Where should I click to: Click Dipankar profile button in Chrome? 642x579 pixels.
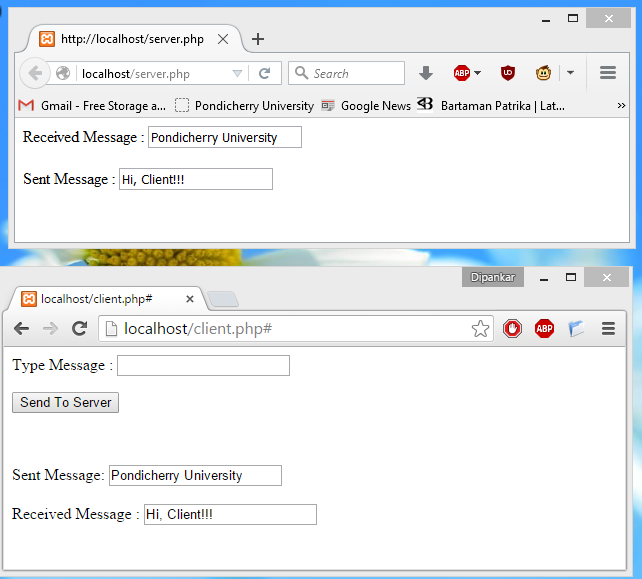[493, 277]
